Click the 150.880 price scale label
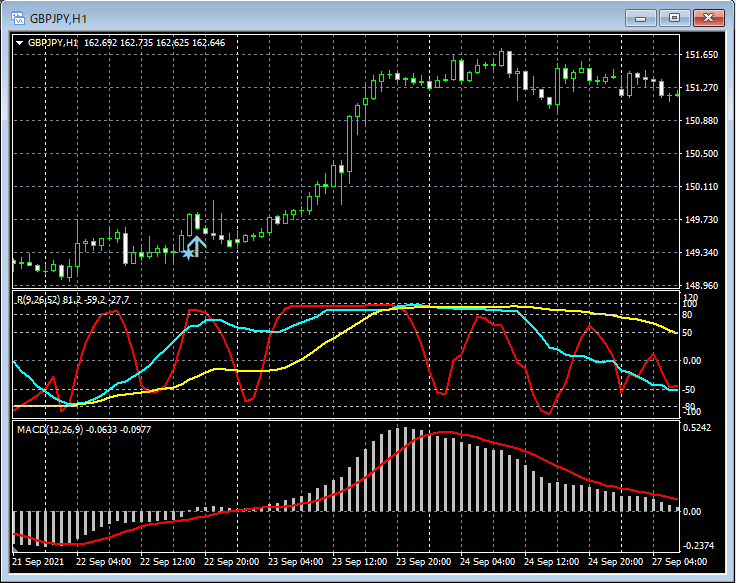This screenshot has width=737, height=583. tap(701, 121)
